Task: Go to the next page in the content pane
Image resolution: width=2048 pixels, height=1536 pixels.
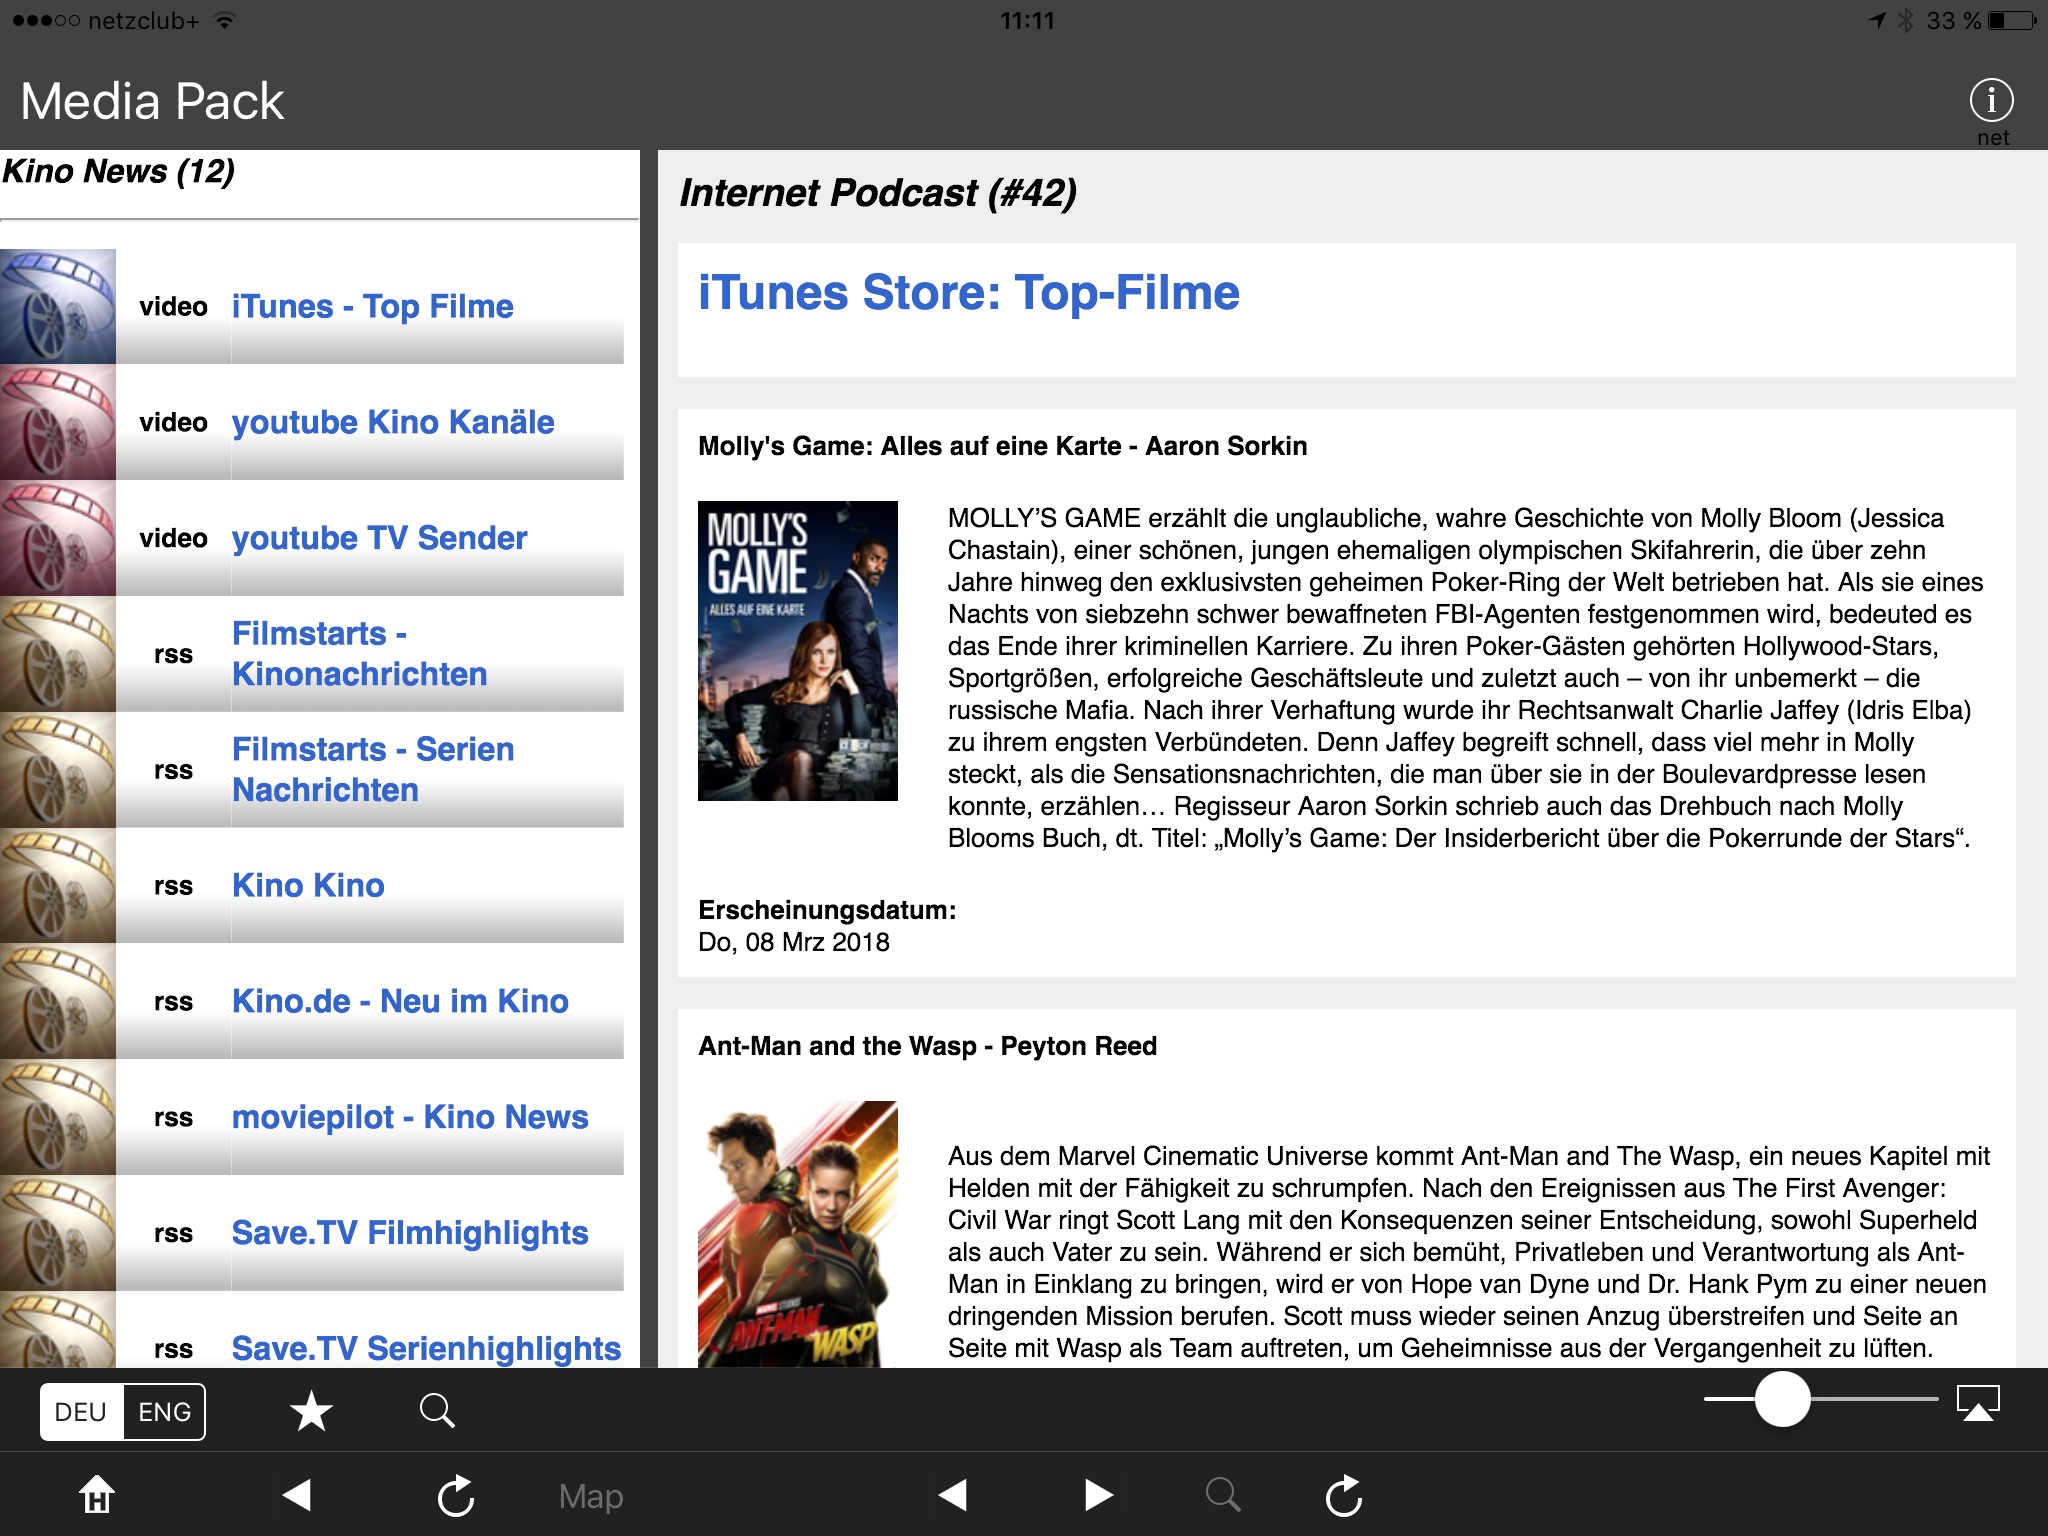Action: [x=1099, y=1495]
